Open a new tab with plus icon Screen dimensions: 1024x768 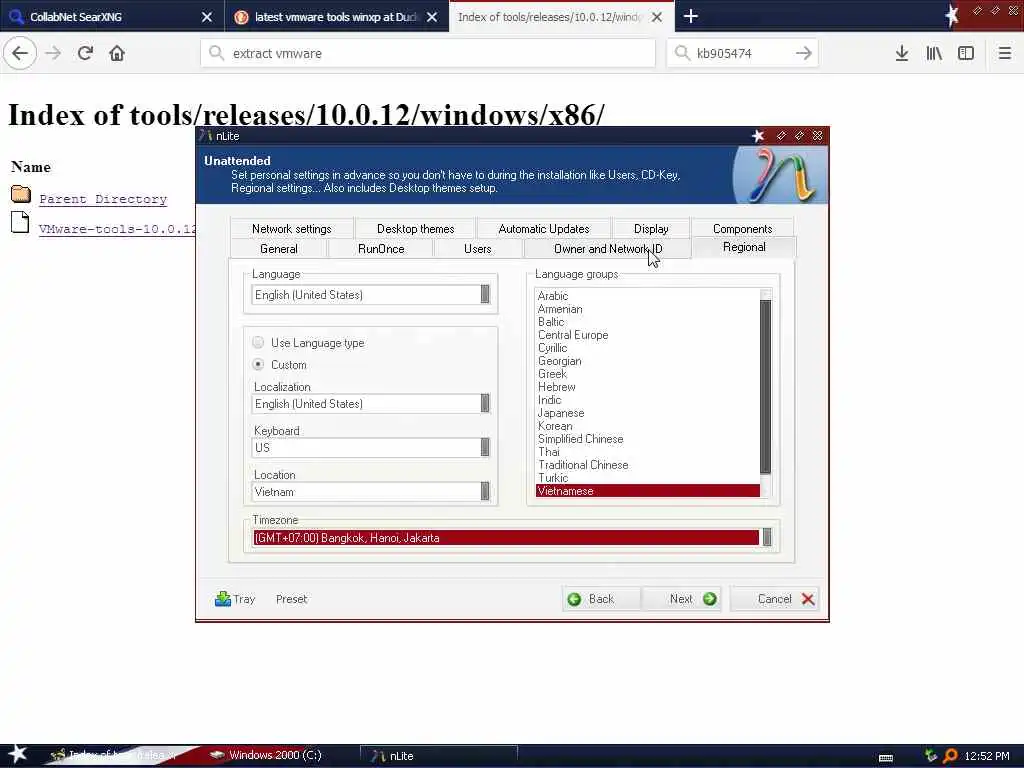(690, 16)
